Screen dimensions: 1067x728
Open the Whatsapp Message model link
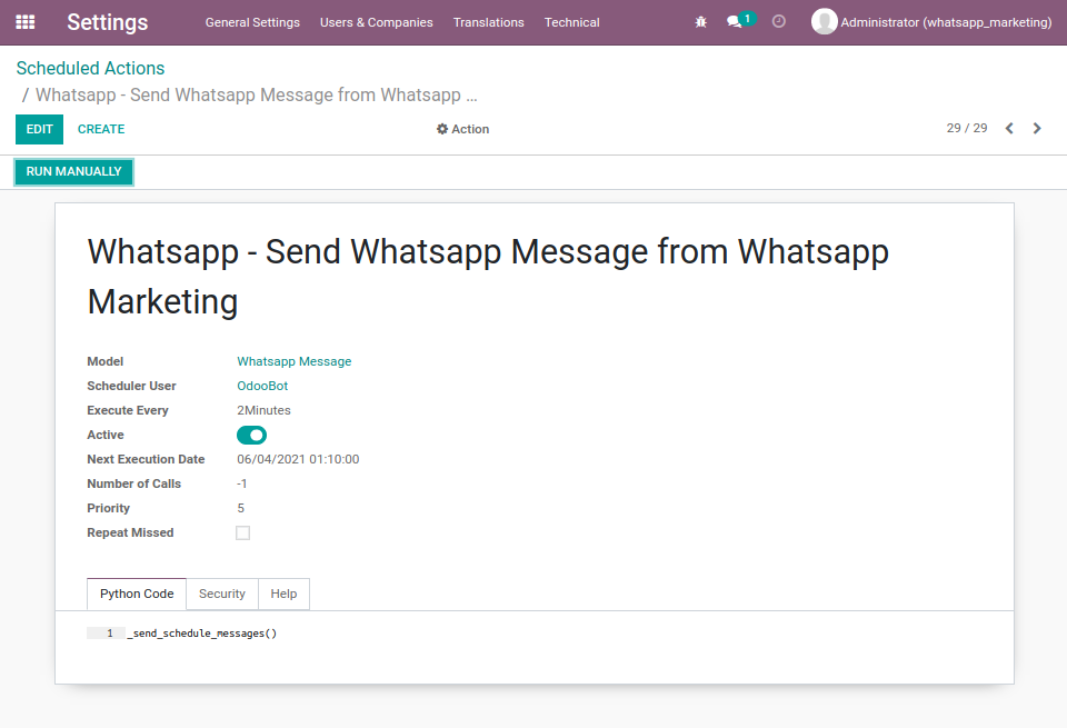294,361
